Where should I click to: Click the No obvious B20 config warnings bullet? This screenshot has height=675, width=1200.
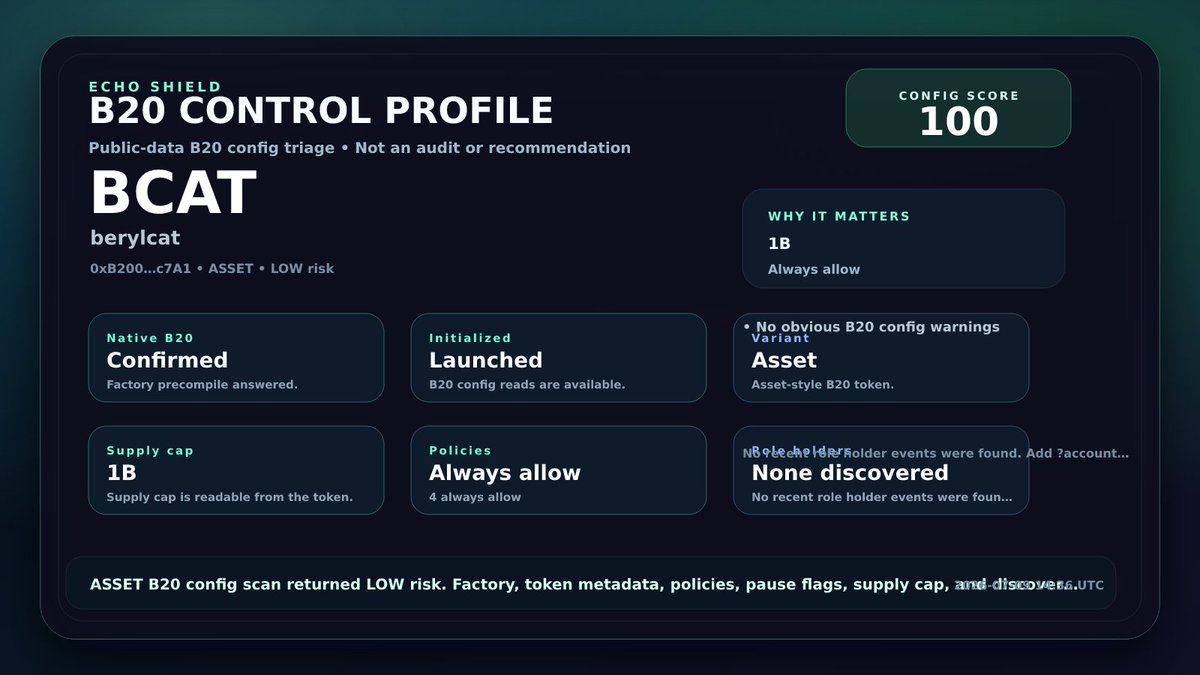871,327
